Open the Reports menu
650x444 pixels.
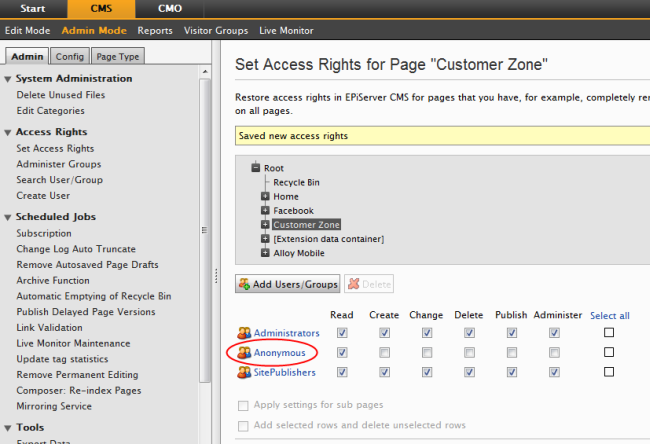point(155,31)
